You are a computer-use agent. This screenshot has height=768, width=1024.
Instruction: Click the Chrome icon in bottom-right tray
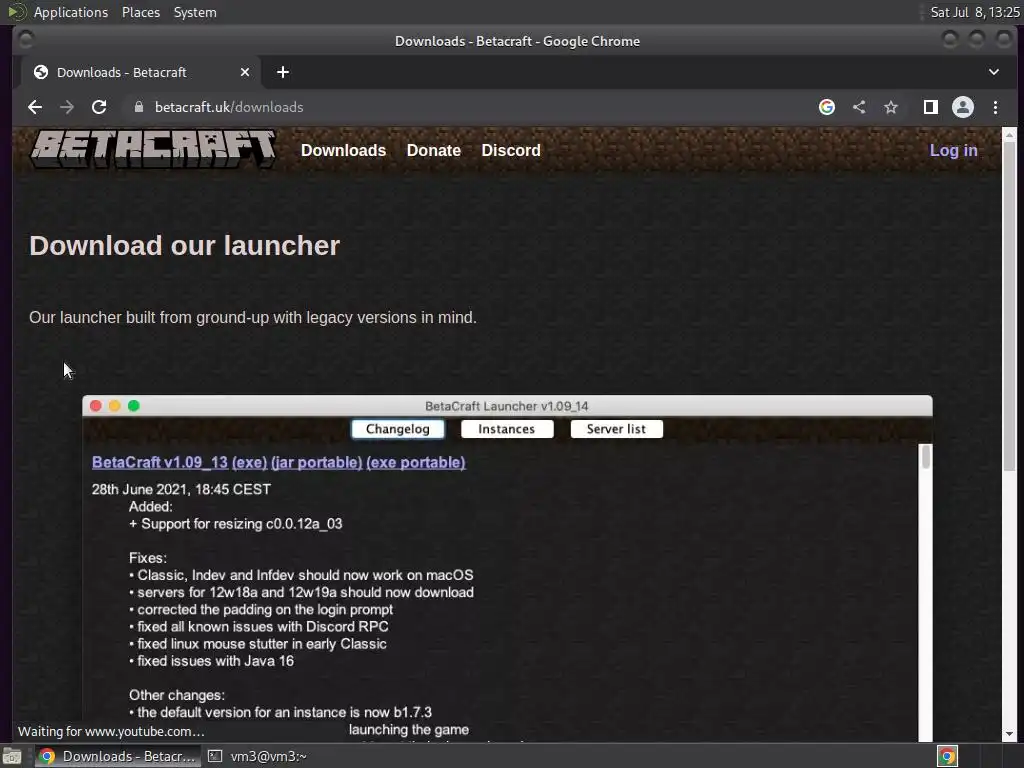pos(947,756)
